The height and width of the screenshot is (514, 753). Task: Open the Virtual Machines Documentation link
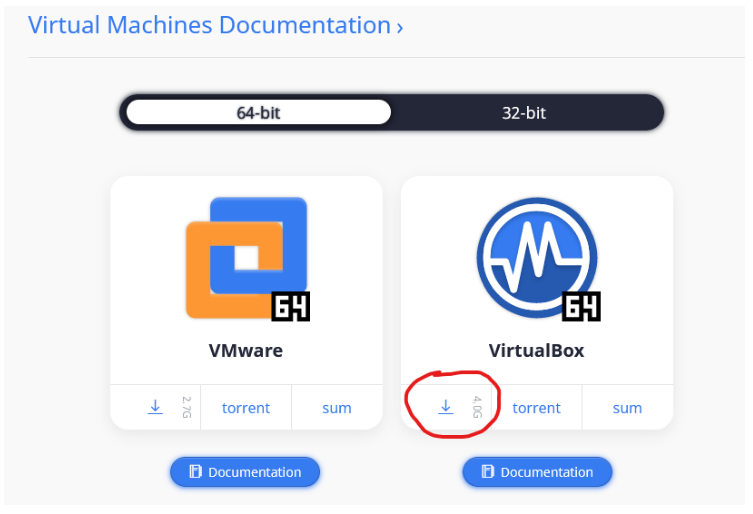(215, 25)
